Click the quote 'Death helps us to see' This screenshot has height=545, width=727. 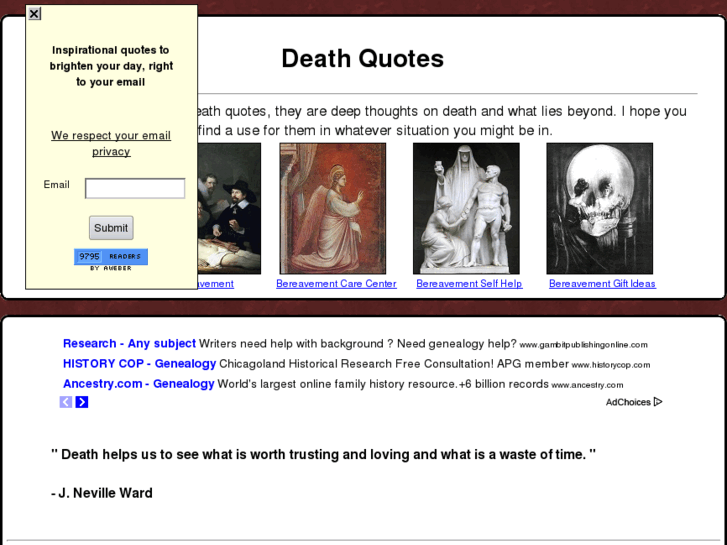pyautogui.click(x=323, y=455)
